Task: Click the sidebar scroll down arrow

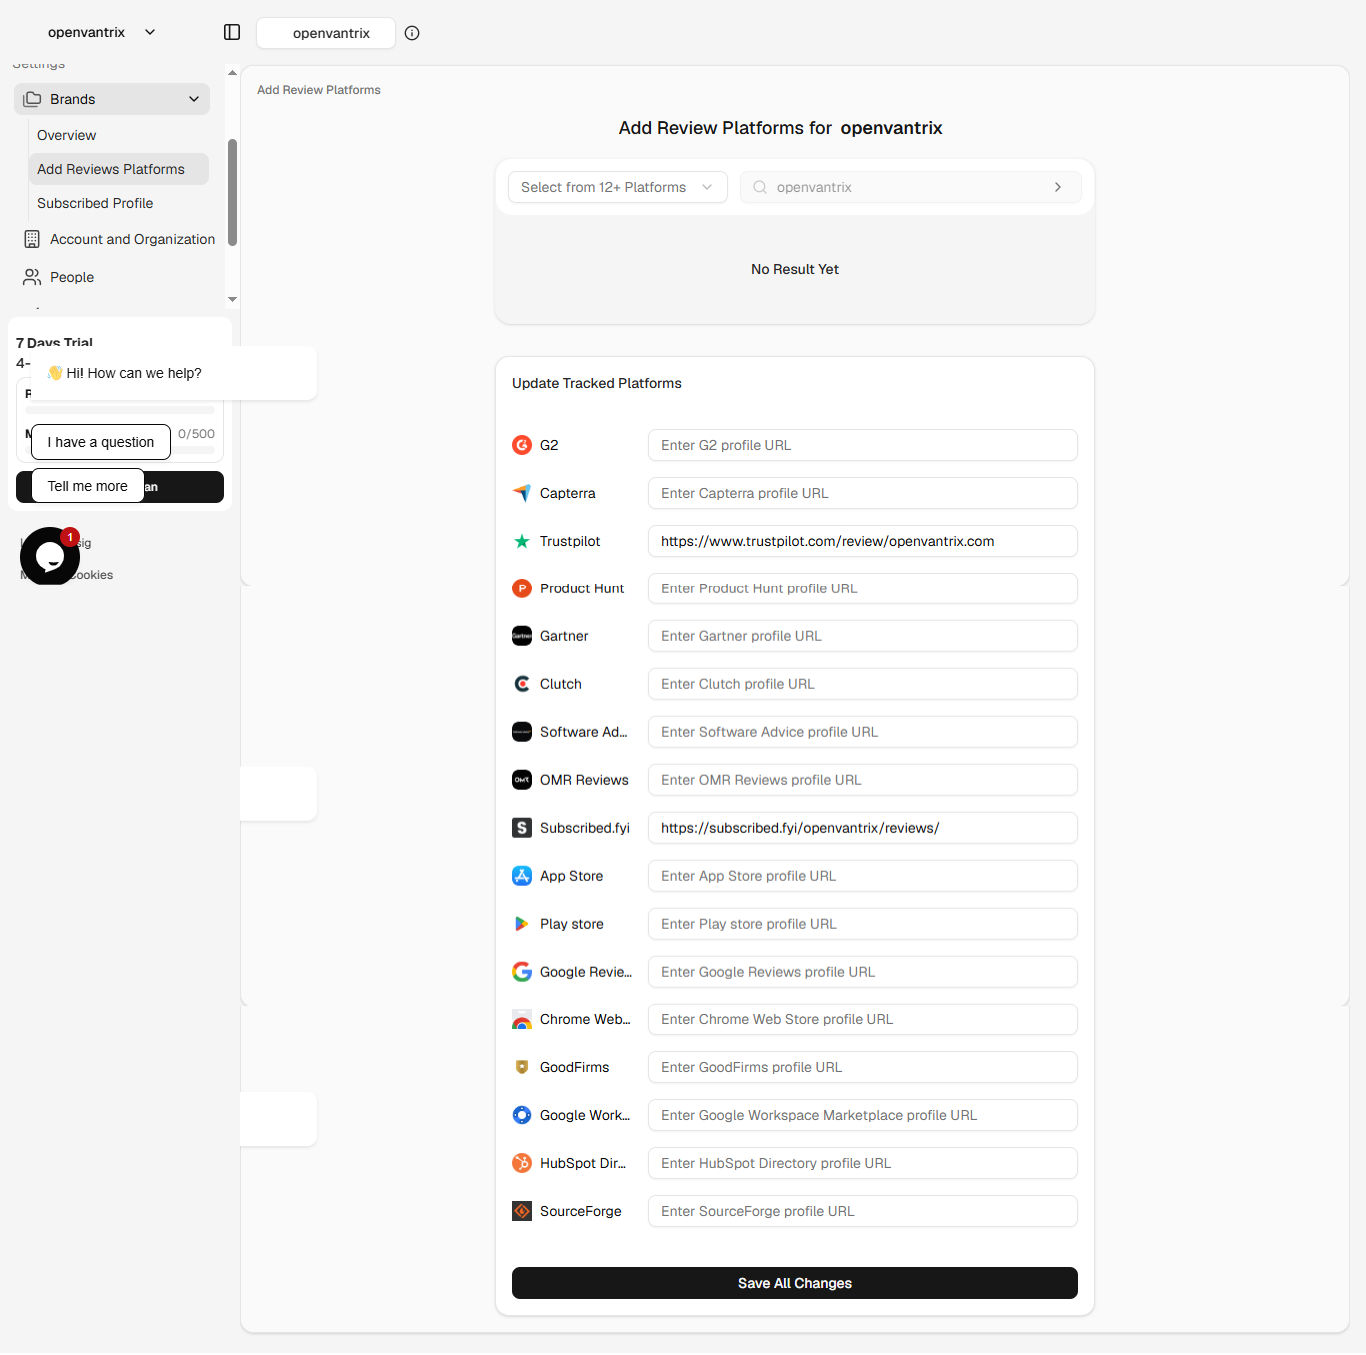Action: (x=232, y=299)
